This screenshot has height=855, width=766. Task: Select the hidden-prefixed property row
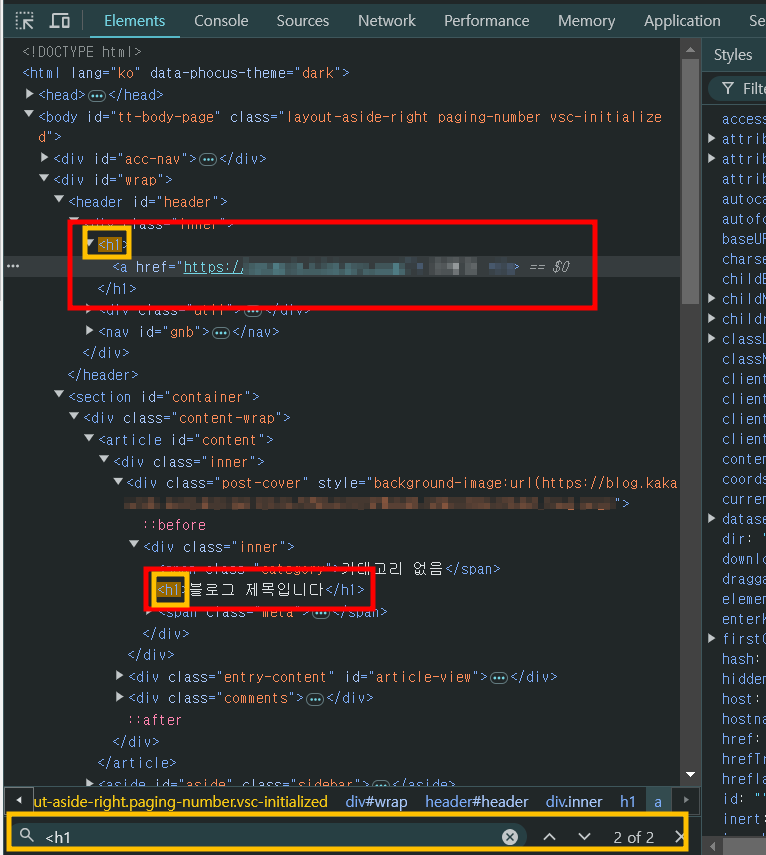(x=743, y=679)
